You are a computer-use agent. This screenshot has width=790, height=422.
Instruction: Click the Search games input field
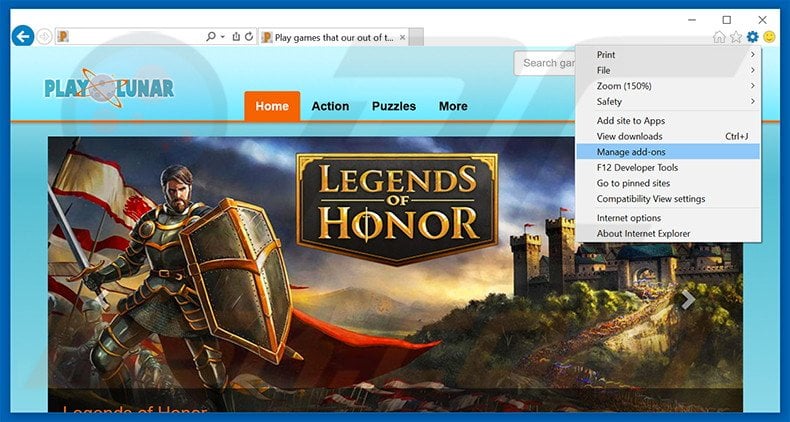[545, 63]
